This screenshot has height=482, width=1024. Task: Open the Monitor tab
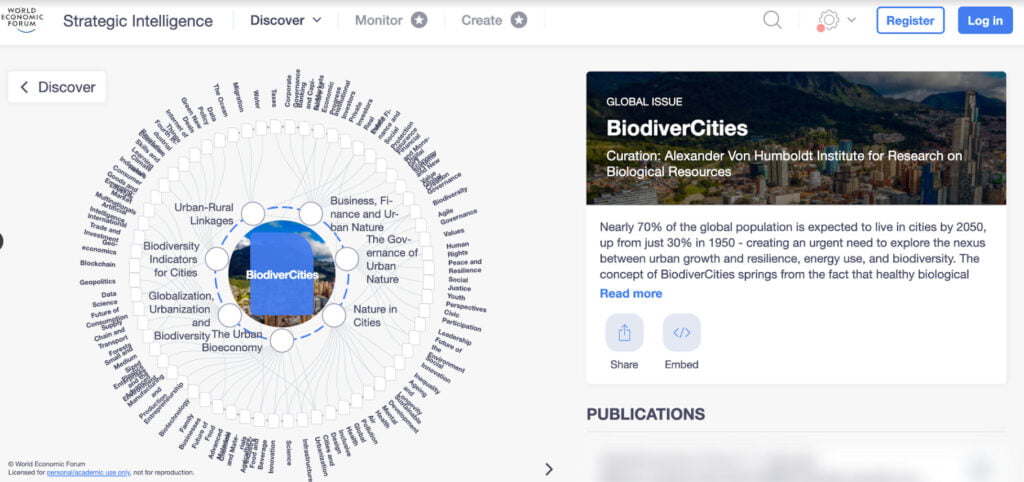click(379, 20)
